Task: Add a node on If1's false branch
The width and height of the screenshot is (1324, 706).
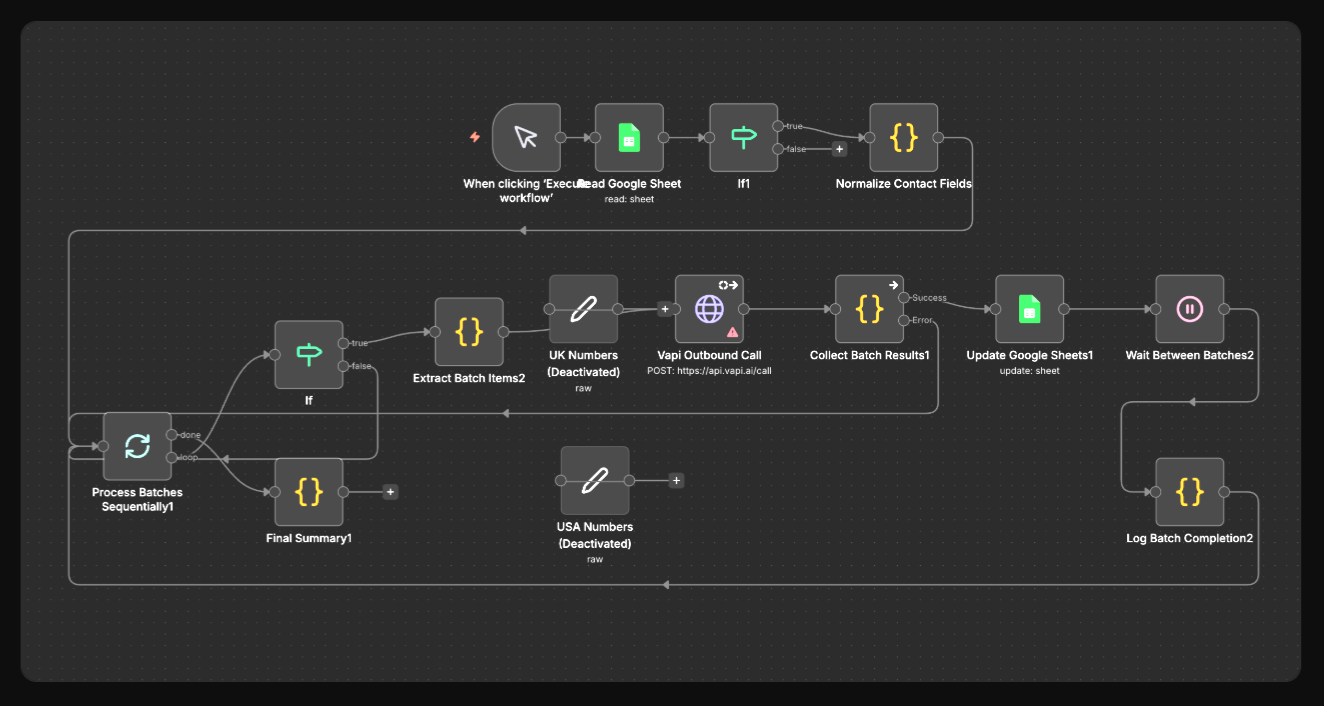Action: click(x=839, y=148)
